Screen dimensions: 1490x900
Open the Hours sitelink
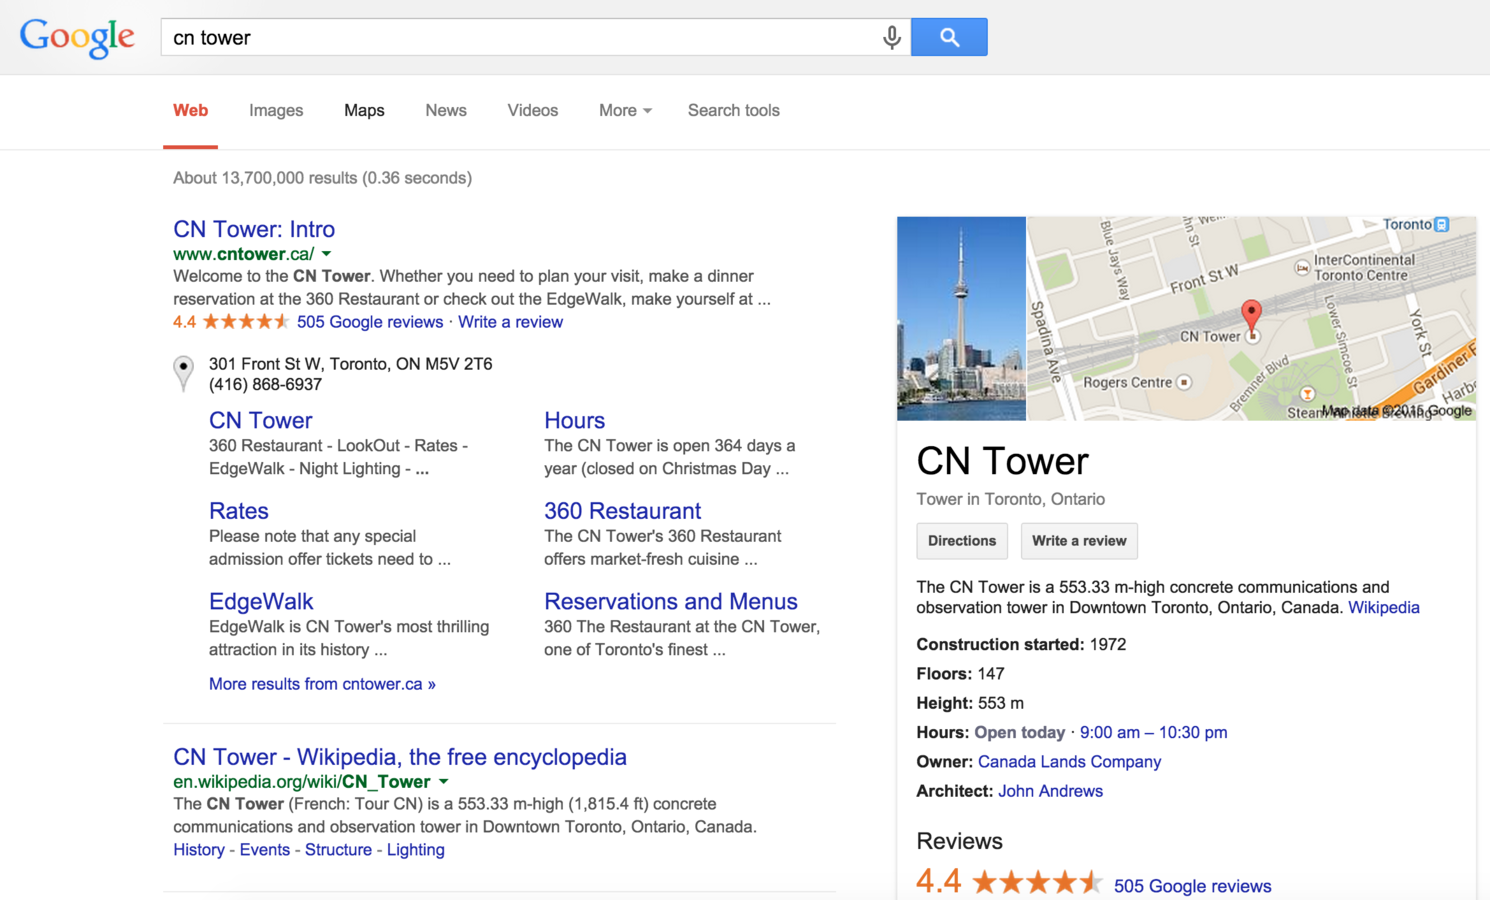click(x=574, y=420)
